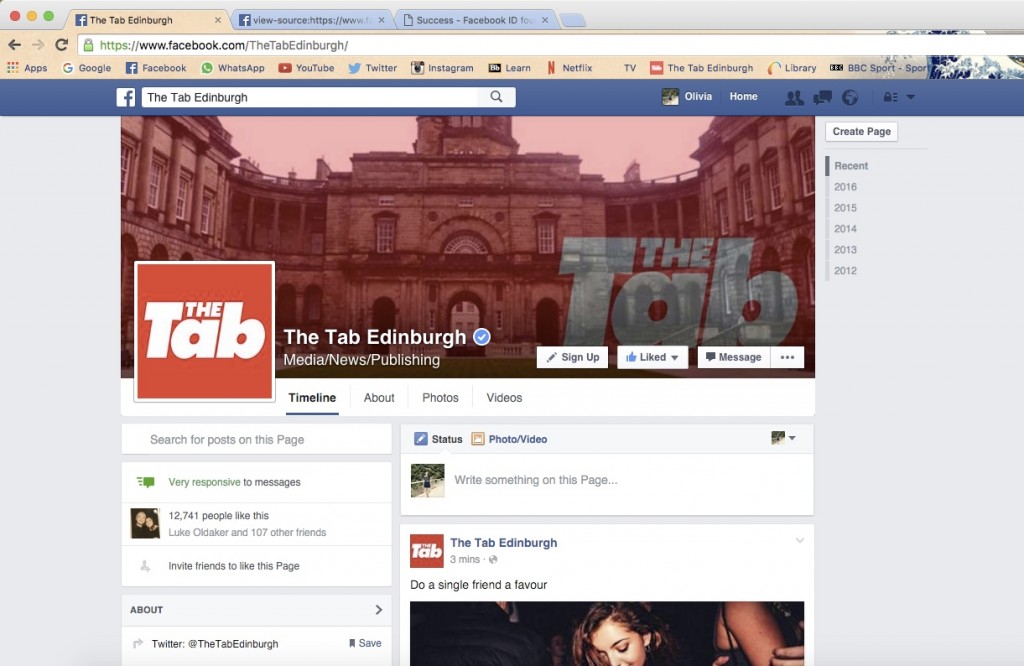
Task: Open the Netflix bookmark
Action: [x=569, y=67]
